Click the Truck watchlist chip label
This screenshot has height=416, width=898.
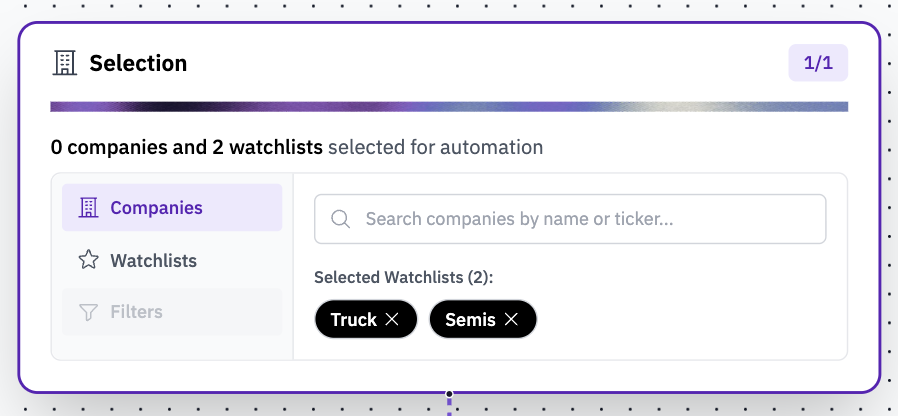(354, 320)
